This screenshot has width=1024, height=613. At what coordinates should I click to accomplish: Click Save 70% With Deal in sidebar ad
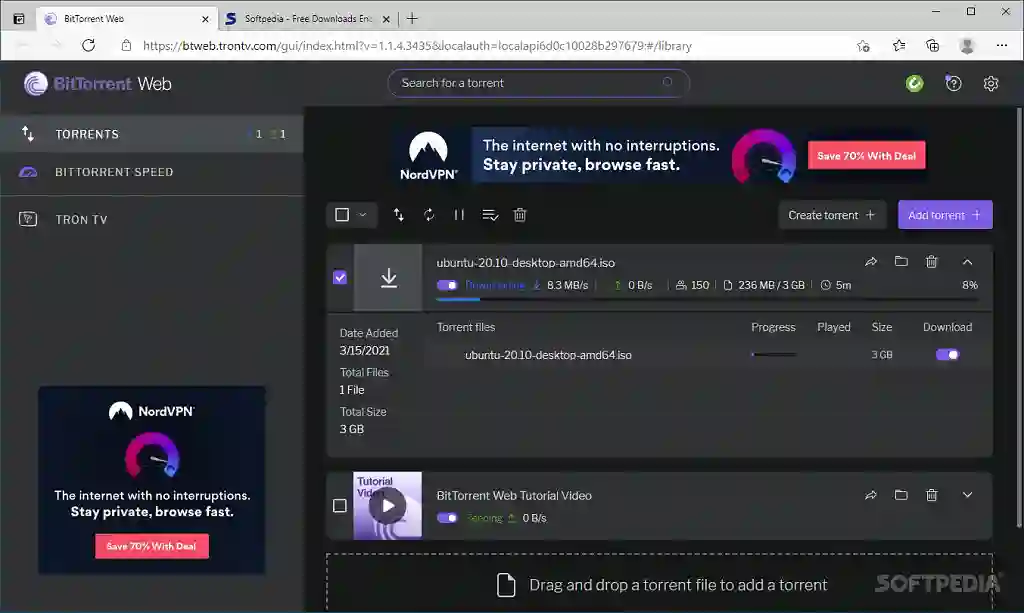click(152, 546)
